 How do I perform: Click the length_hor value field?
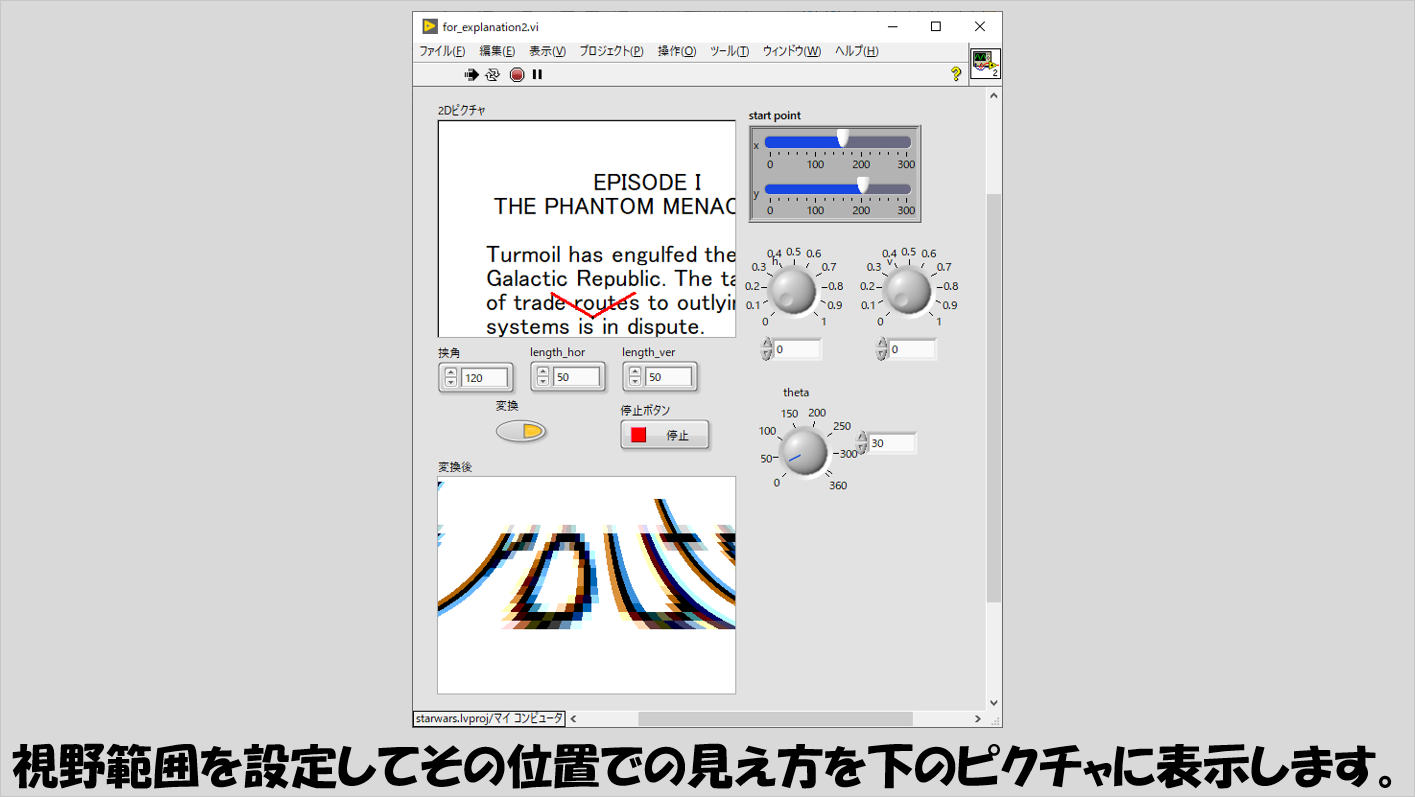577,377
